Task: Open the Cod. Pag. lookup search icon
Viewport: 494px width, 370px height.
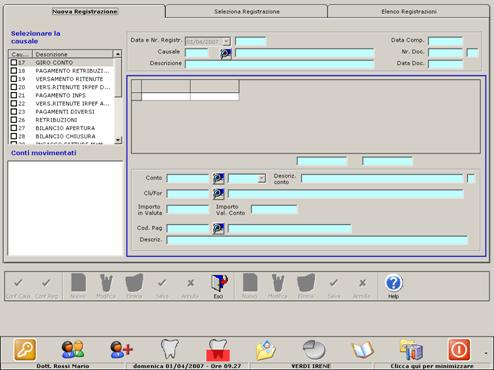Action: click(x=218, y=228)
